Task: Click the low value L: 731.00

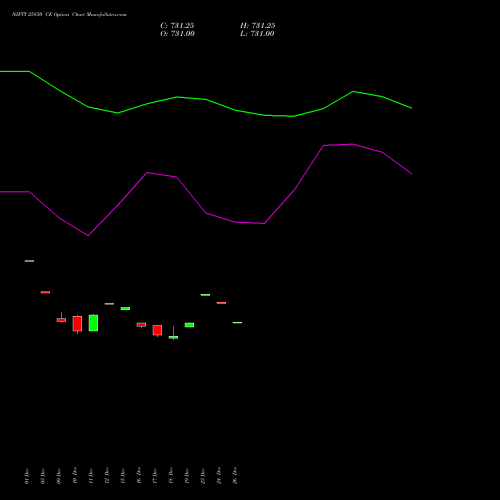Action: point(257,34)
